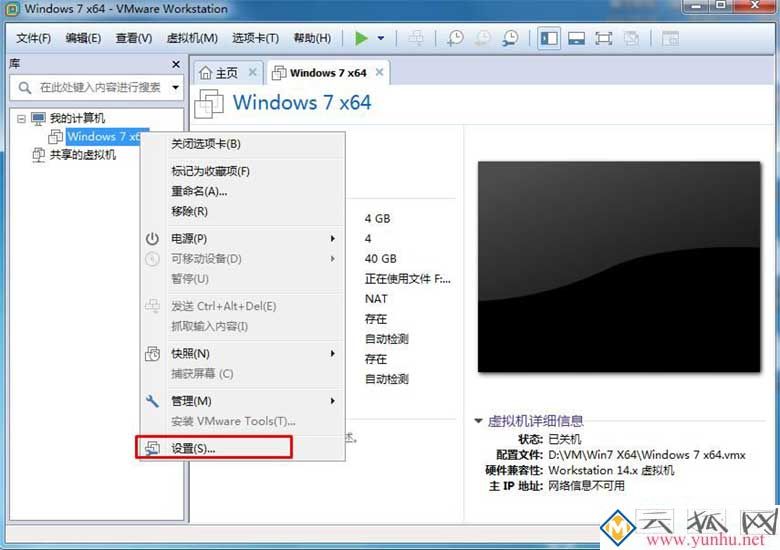780x550 pixels.
Task: Expand the 快照(N) submenu arrow
Action: tap(333, 354)
